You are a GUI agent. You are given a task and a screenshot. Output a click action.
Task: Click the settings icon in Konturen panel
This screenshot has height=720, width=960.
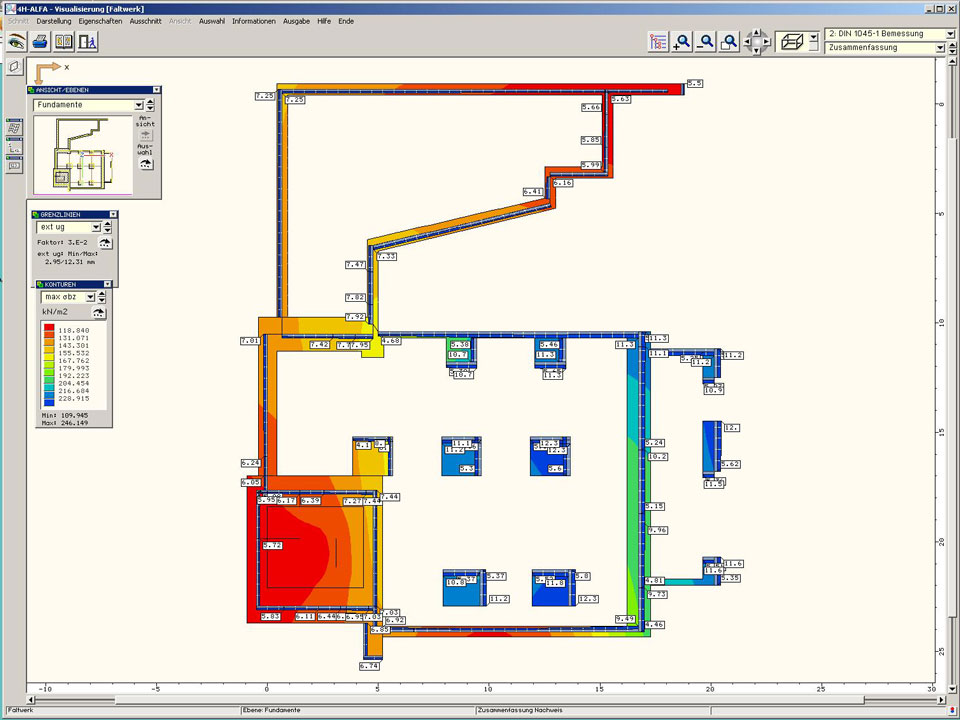pos(99,312)
